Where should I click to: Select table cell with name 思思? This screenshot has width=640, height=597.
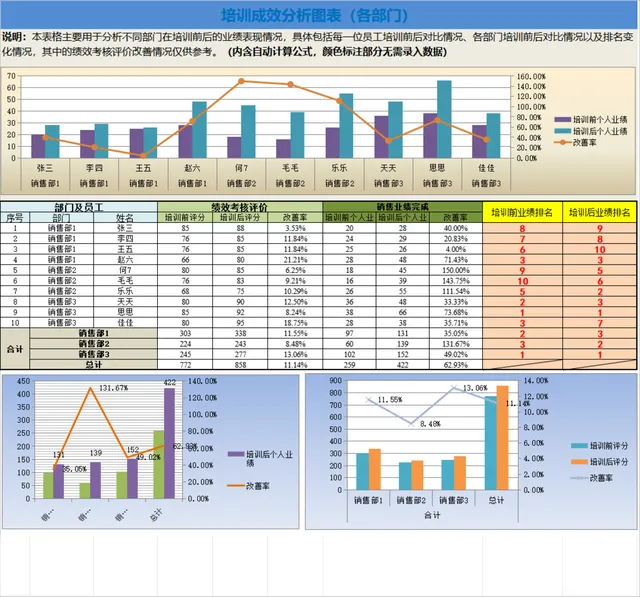[x=125, y=312]
